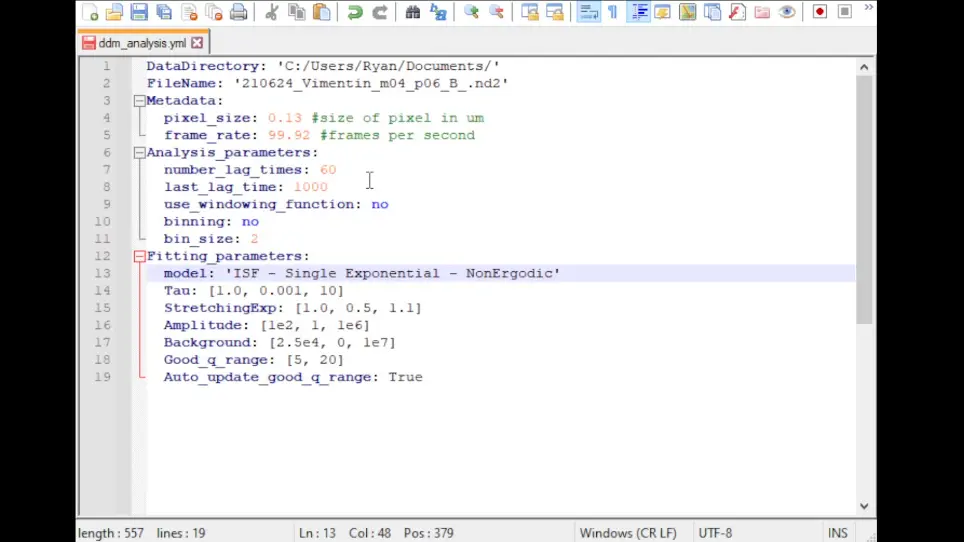Undo last change with green arrow
The width and height of the screenshot is (964, 542).
pyautogui.click(x=355, y=12)
